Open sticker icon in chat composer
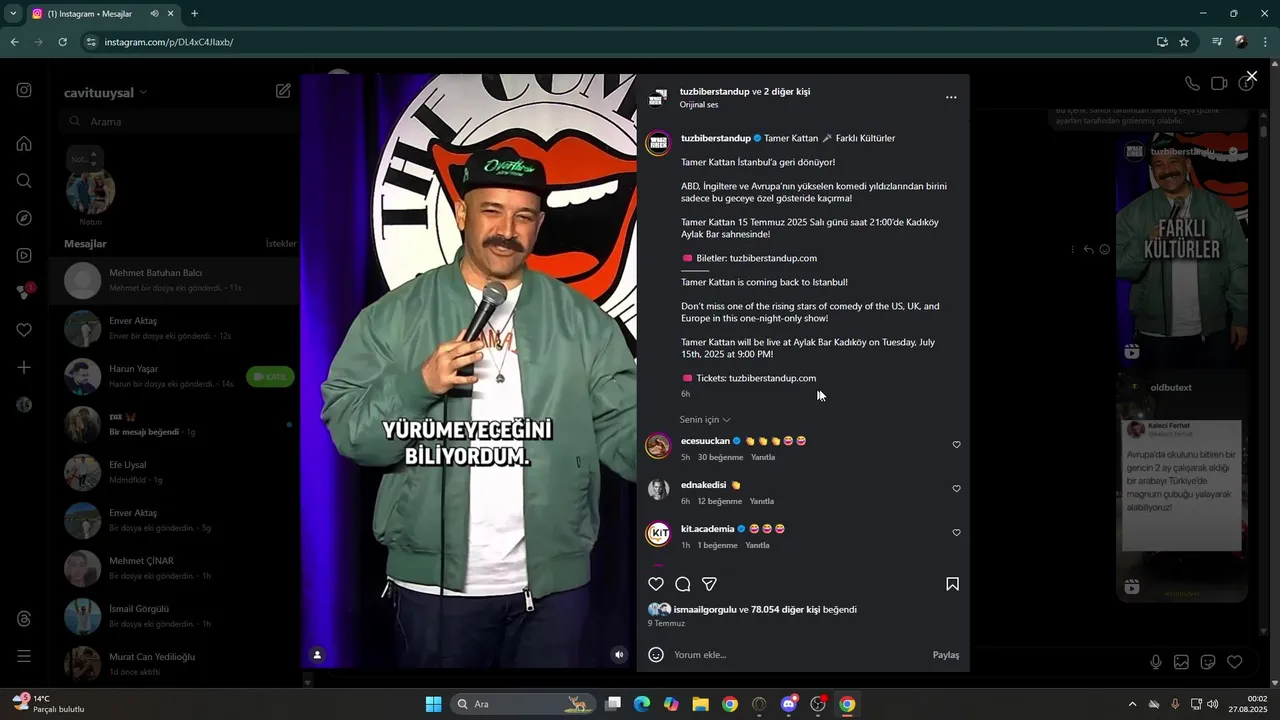The image size is (1280, 720). 1208,662
